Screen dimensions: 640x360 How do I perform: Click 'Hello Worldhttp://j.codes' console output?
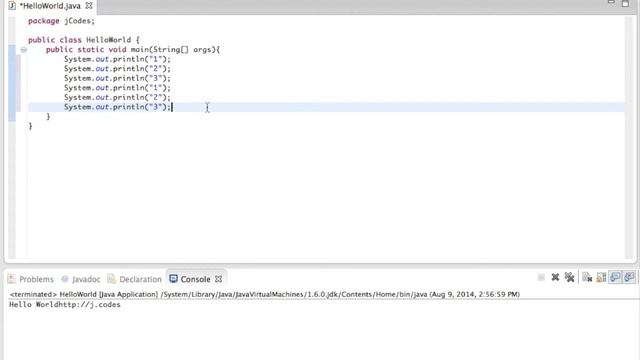pos(65,305)
